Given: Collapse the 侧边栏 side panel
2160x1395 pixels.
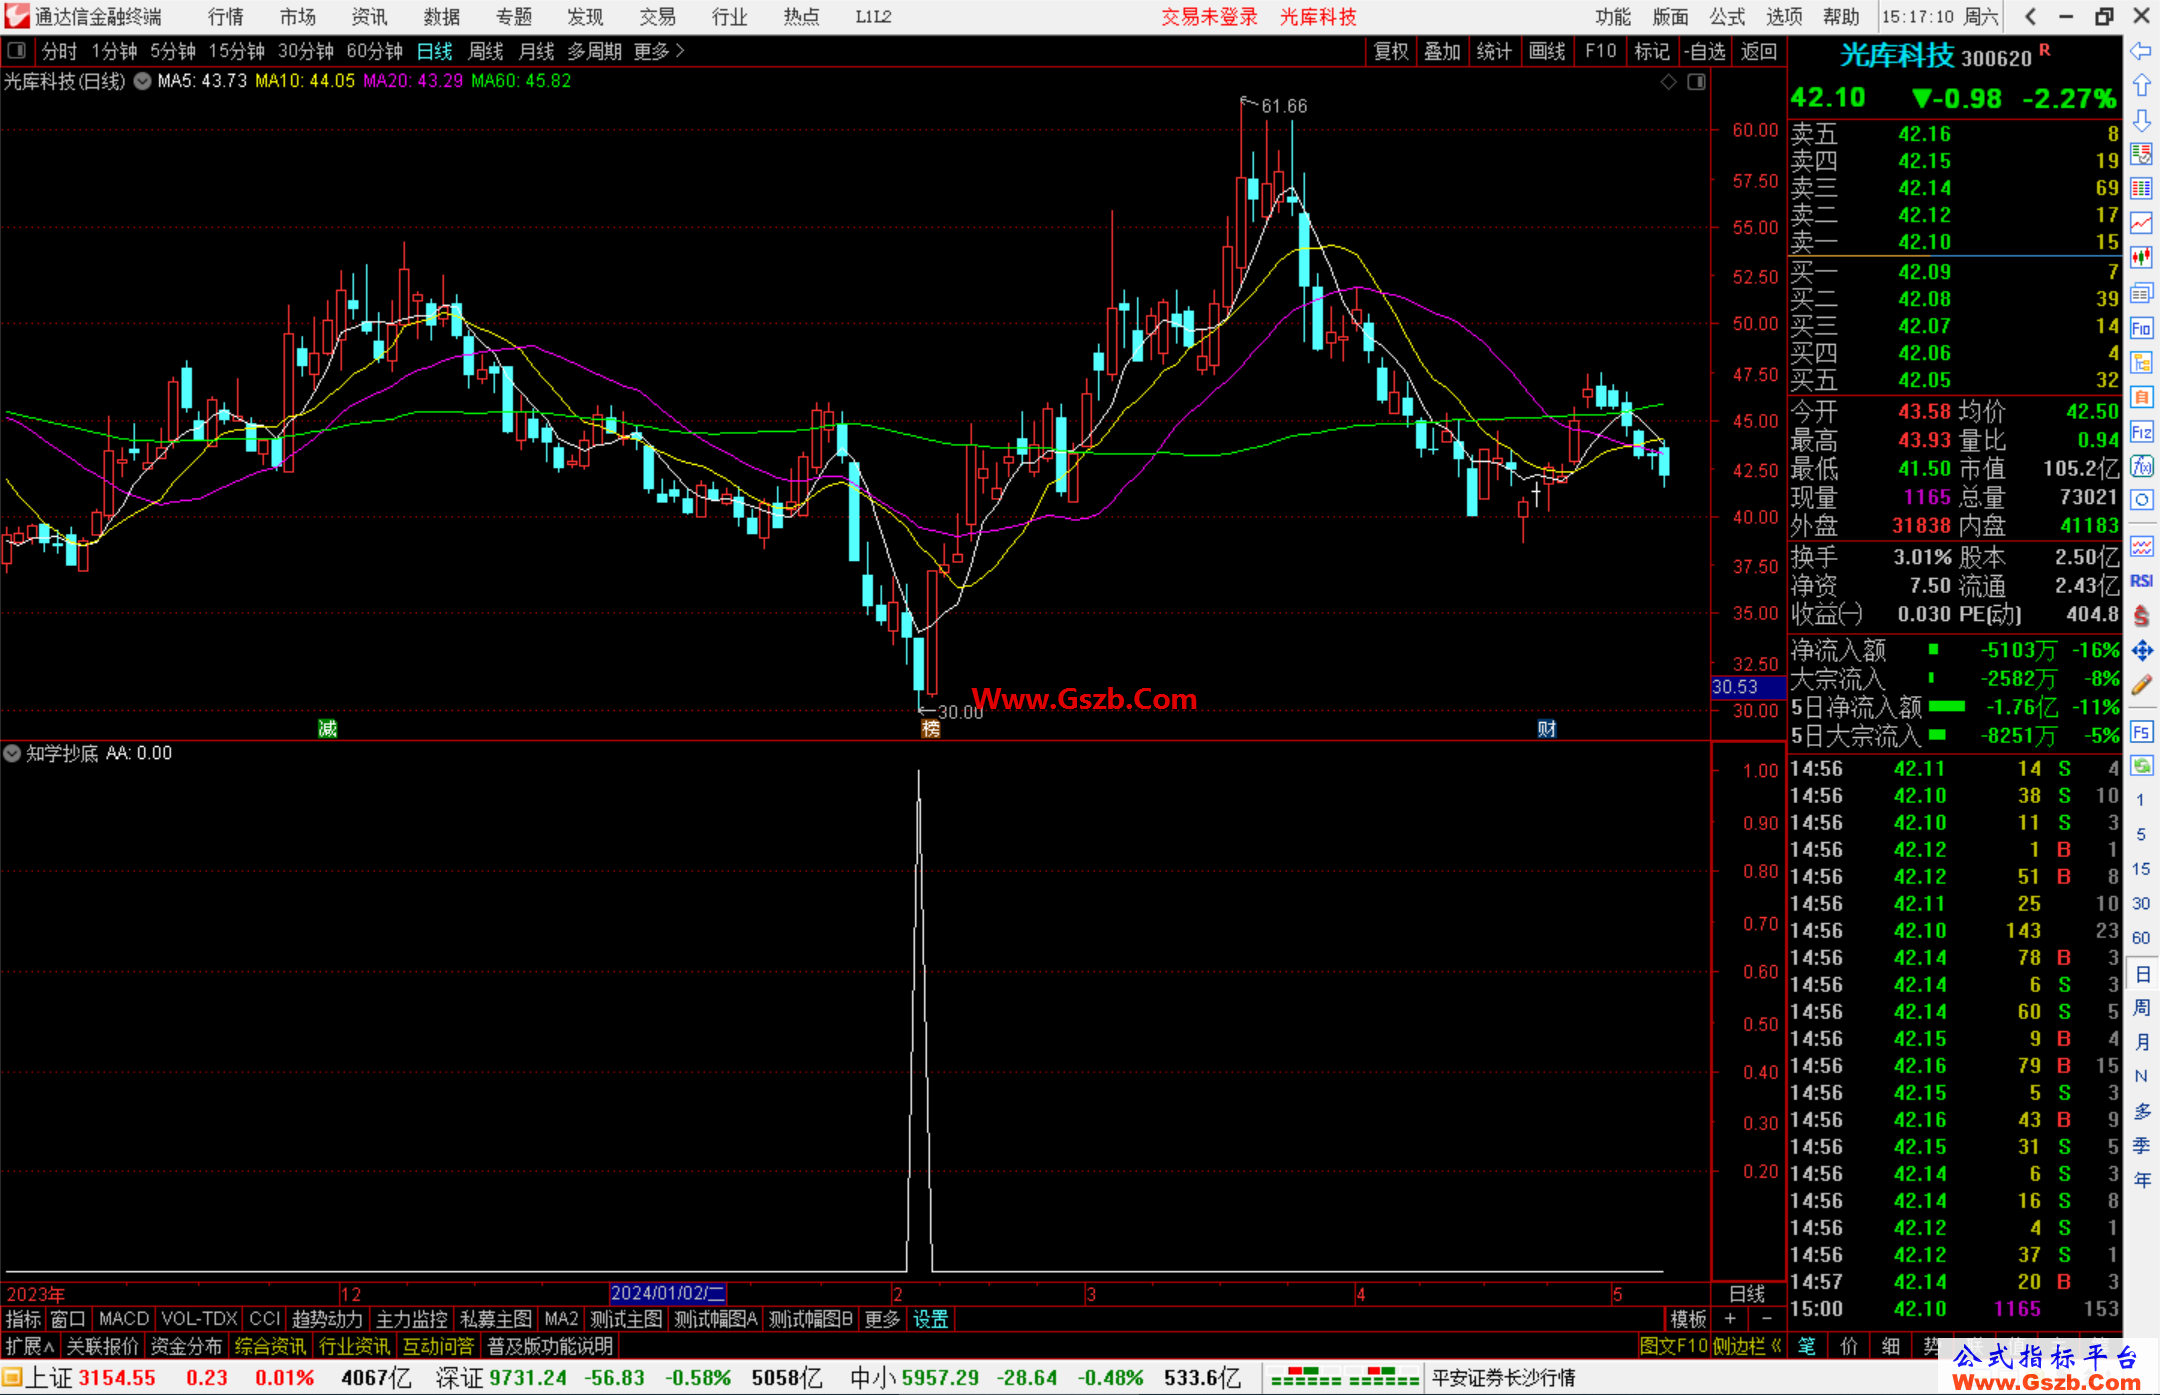Looking at the screenshot, I should (1747, 1346).
